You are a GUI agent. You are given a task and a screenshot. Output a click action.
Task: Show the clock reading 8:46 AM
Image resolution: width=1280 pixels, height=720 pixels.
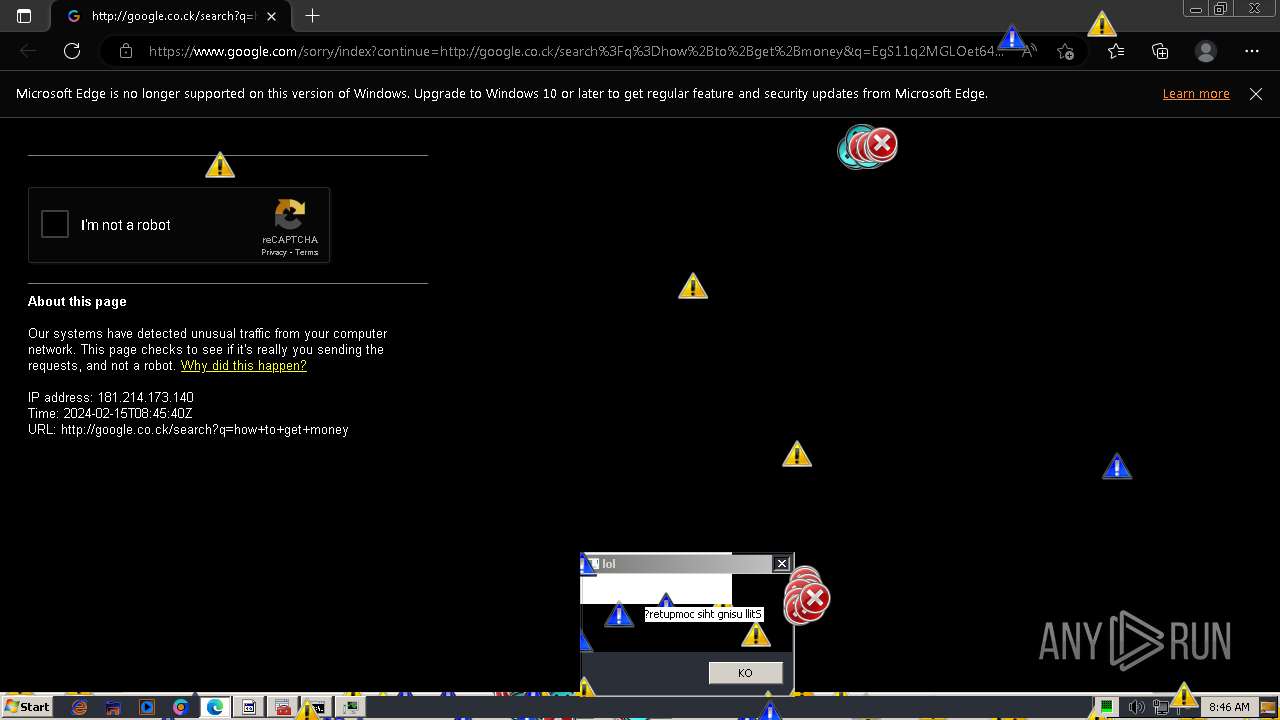point(1229,707)
